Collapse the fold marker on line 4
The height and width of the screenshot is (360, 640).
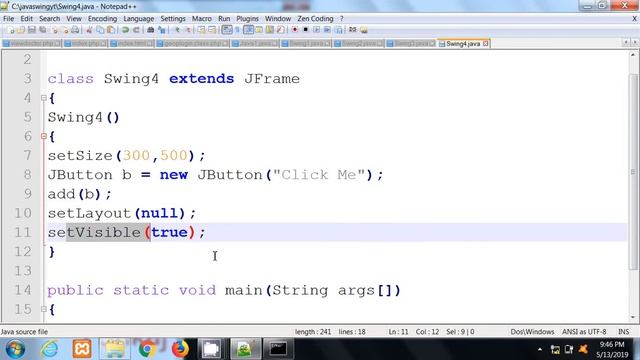pyautogui.click(x=44, y=98)
